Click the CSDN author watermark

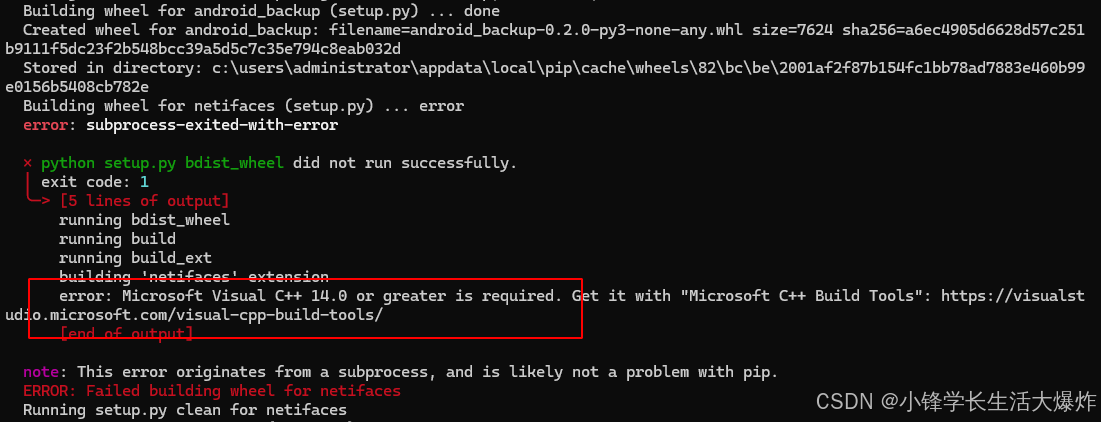[x=956, y=402]
